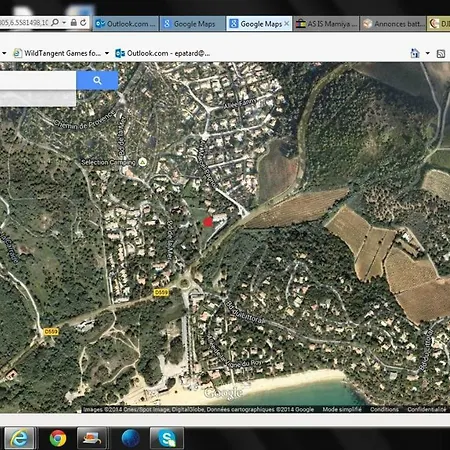This screenshot has width=450, height=450.
Task: Click the red marker on the map
Action: tap(208, 222)
